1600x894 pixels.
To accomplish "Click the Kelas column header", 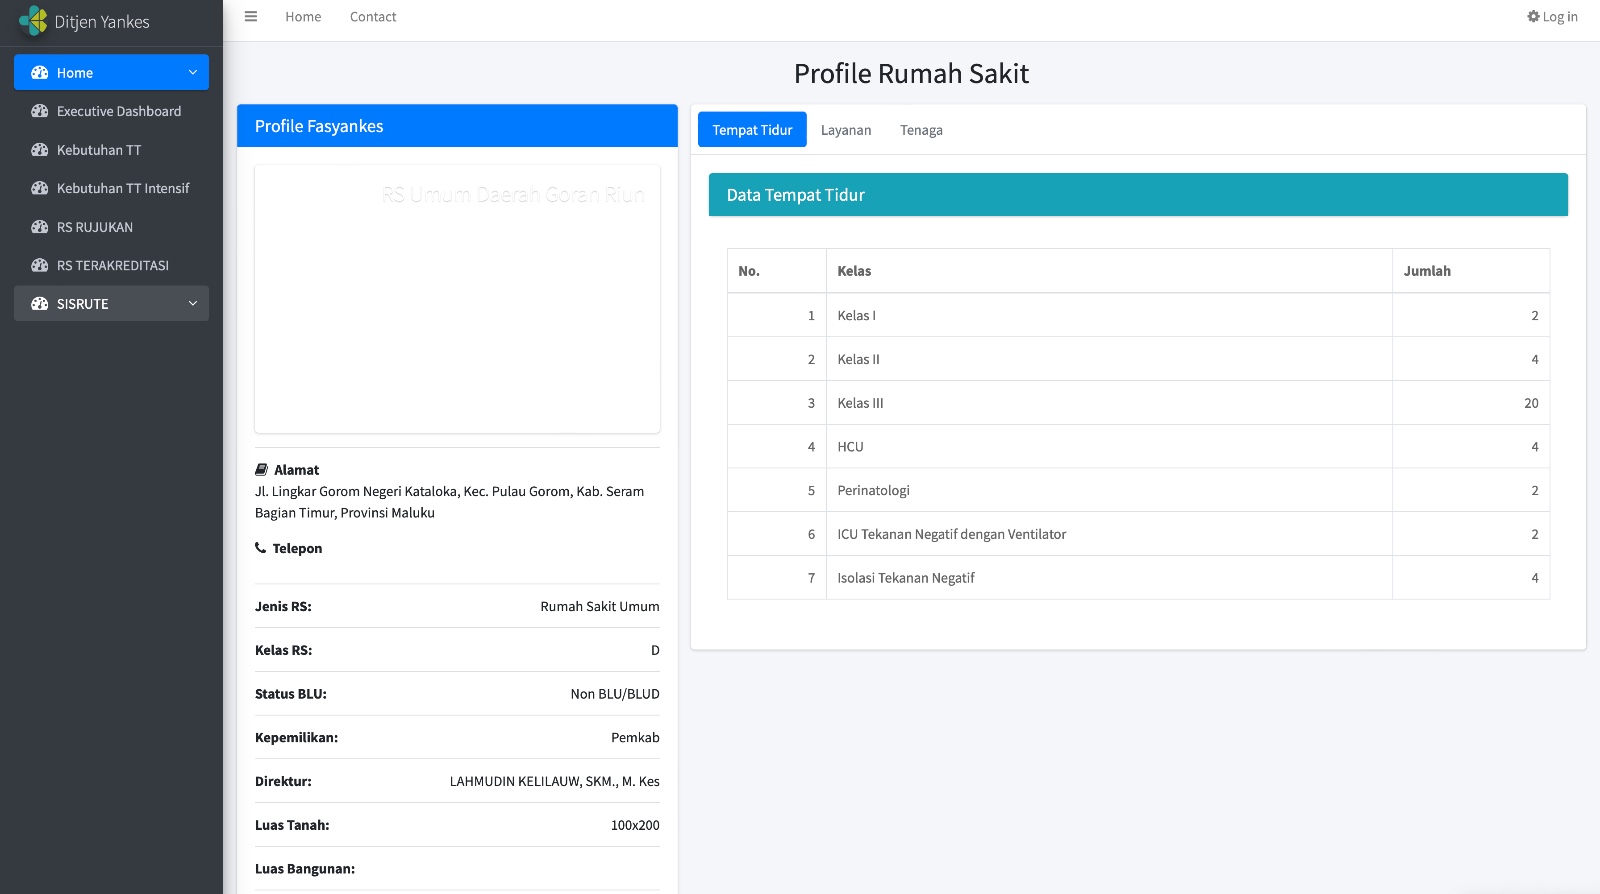I will (854, 271).
